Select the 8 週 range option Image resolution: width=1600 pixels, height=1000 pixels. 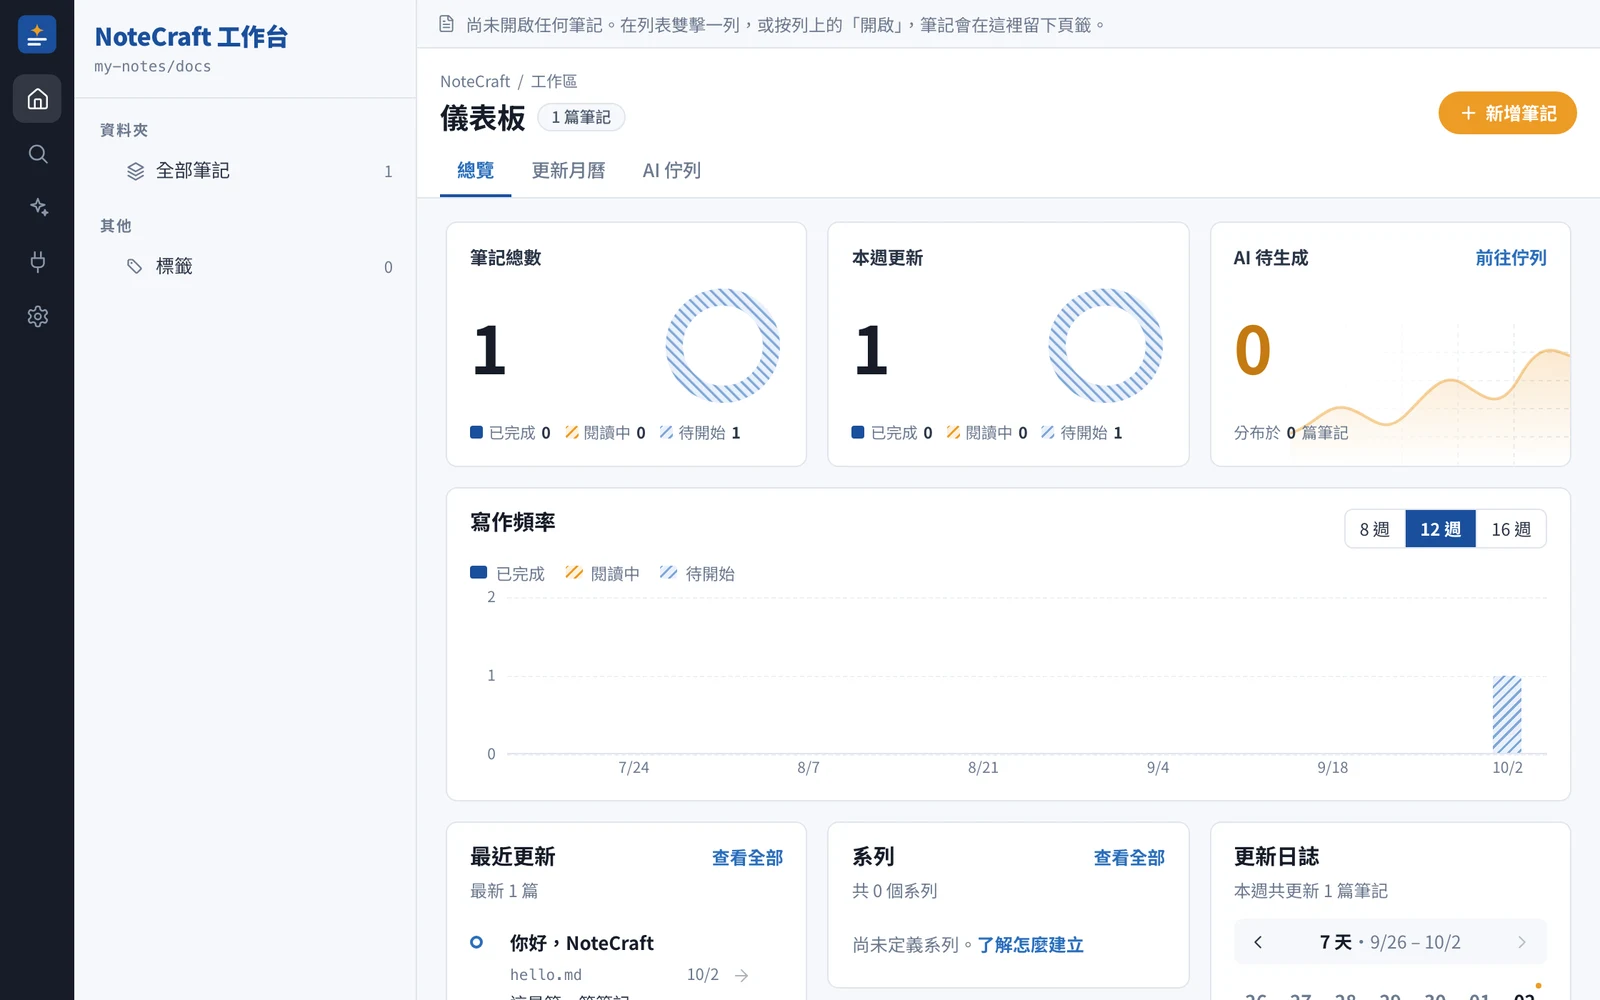(x=1375, y=529)
